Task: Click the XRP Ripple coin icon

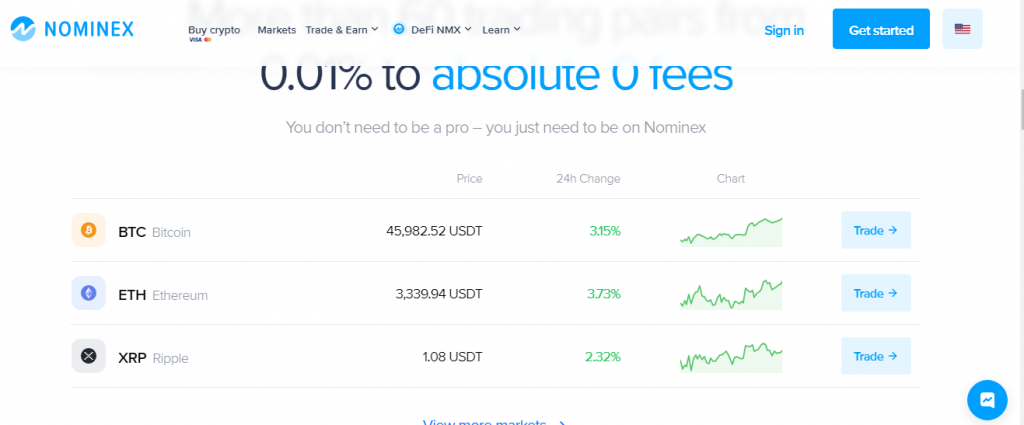Action: click(88, 356)
